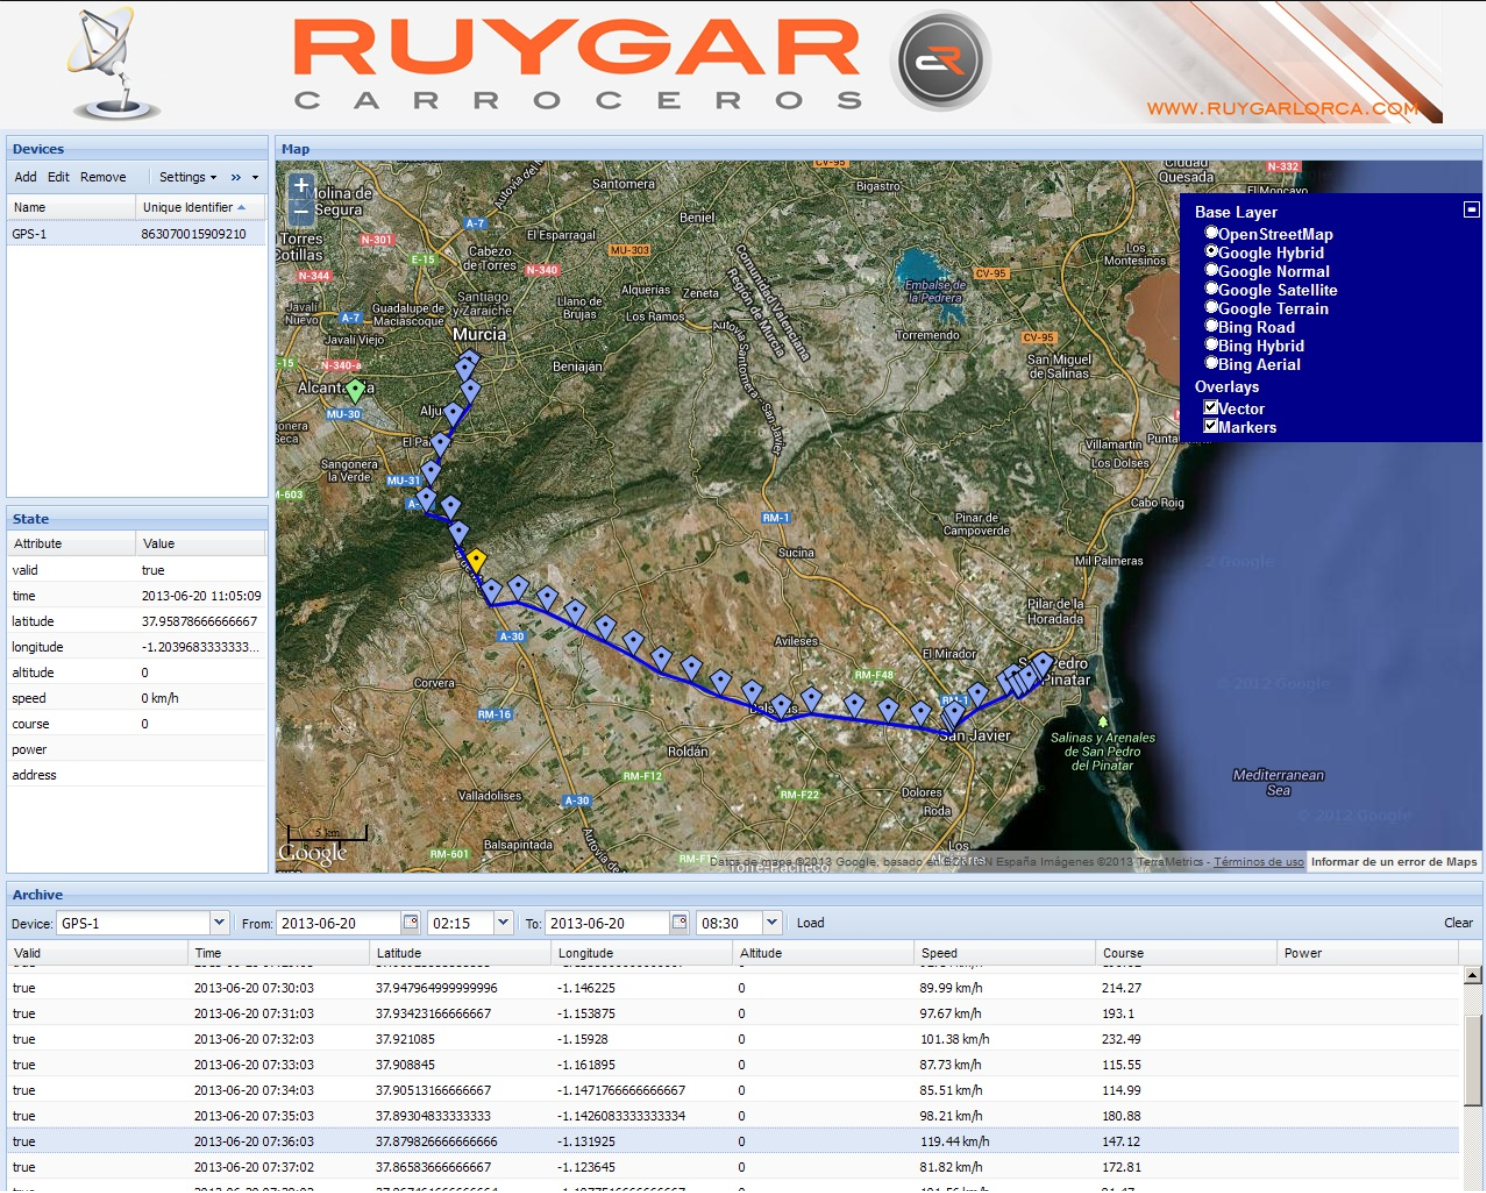
Task: Zoom in on the map
Action: (x=301, y=186)
